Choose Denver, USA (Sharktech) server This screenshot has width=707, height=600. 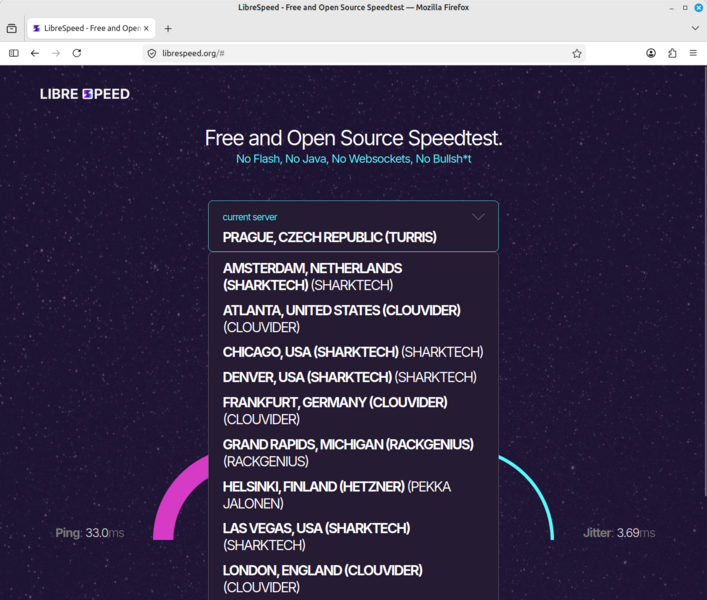click(354, 377)
